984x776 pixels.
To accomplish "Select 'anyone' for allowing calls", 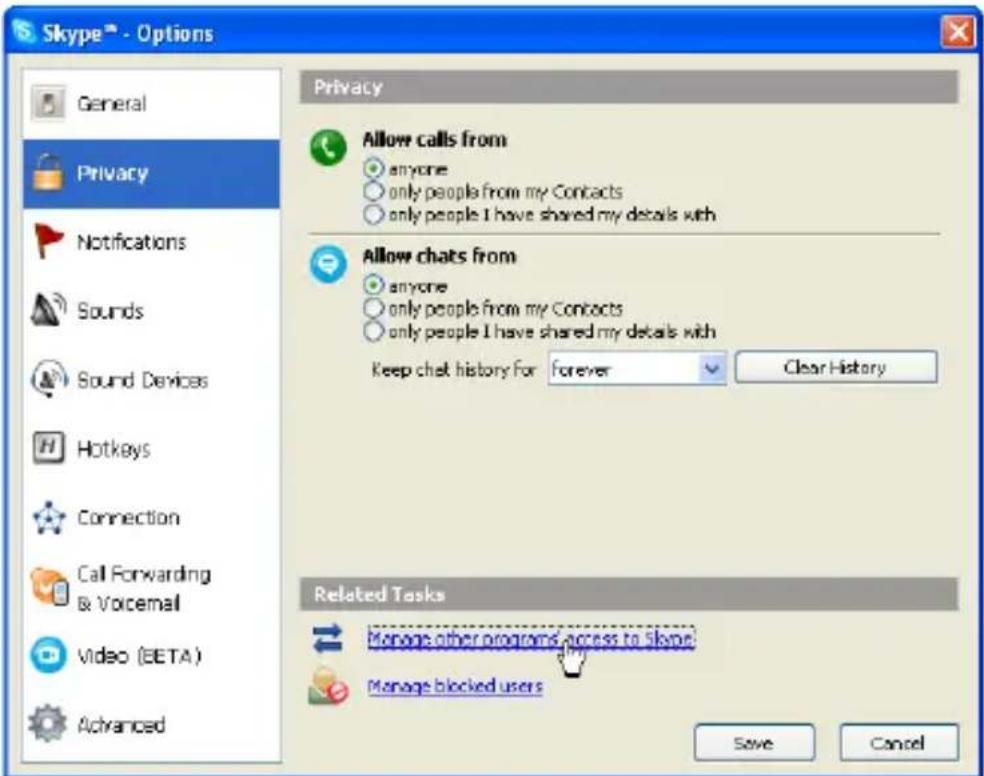I will [373, 169].
